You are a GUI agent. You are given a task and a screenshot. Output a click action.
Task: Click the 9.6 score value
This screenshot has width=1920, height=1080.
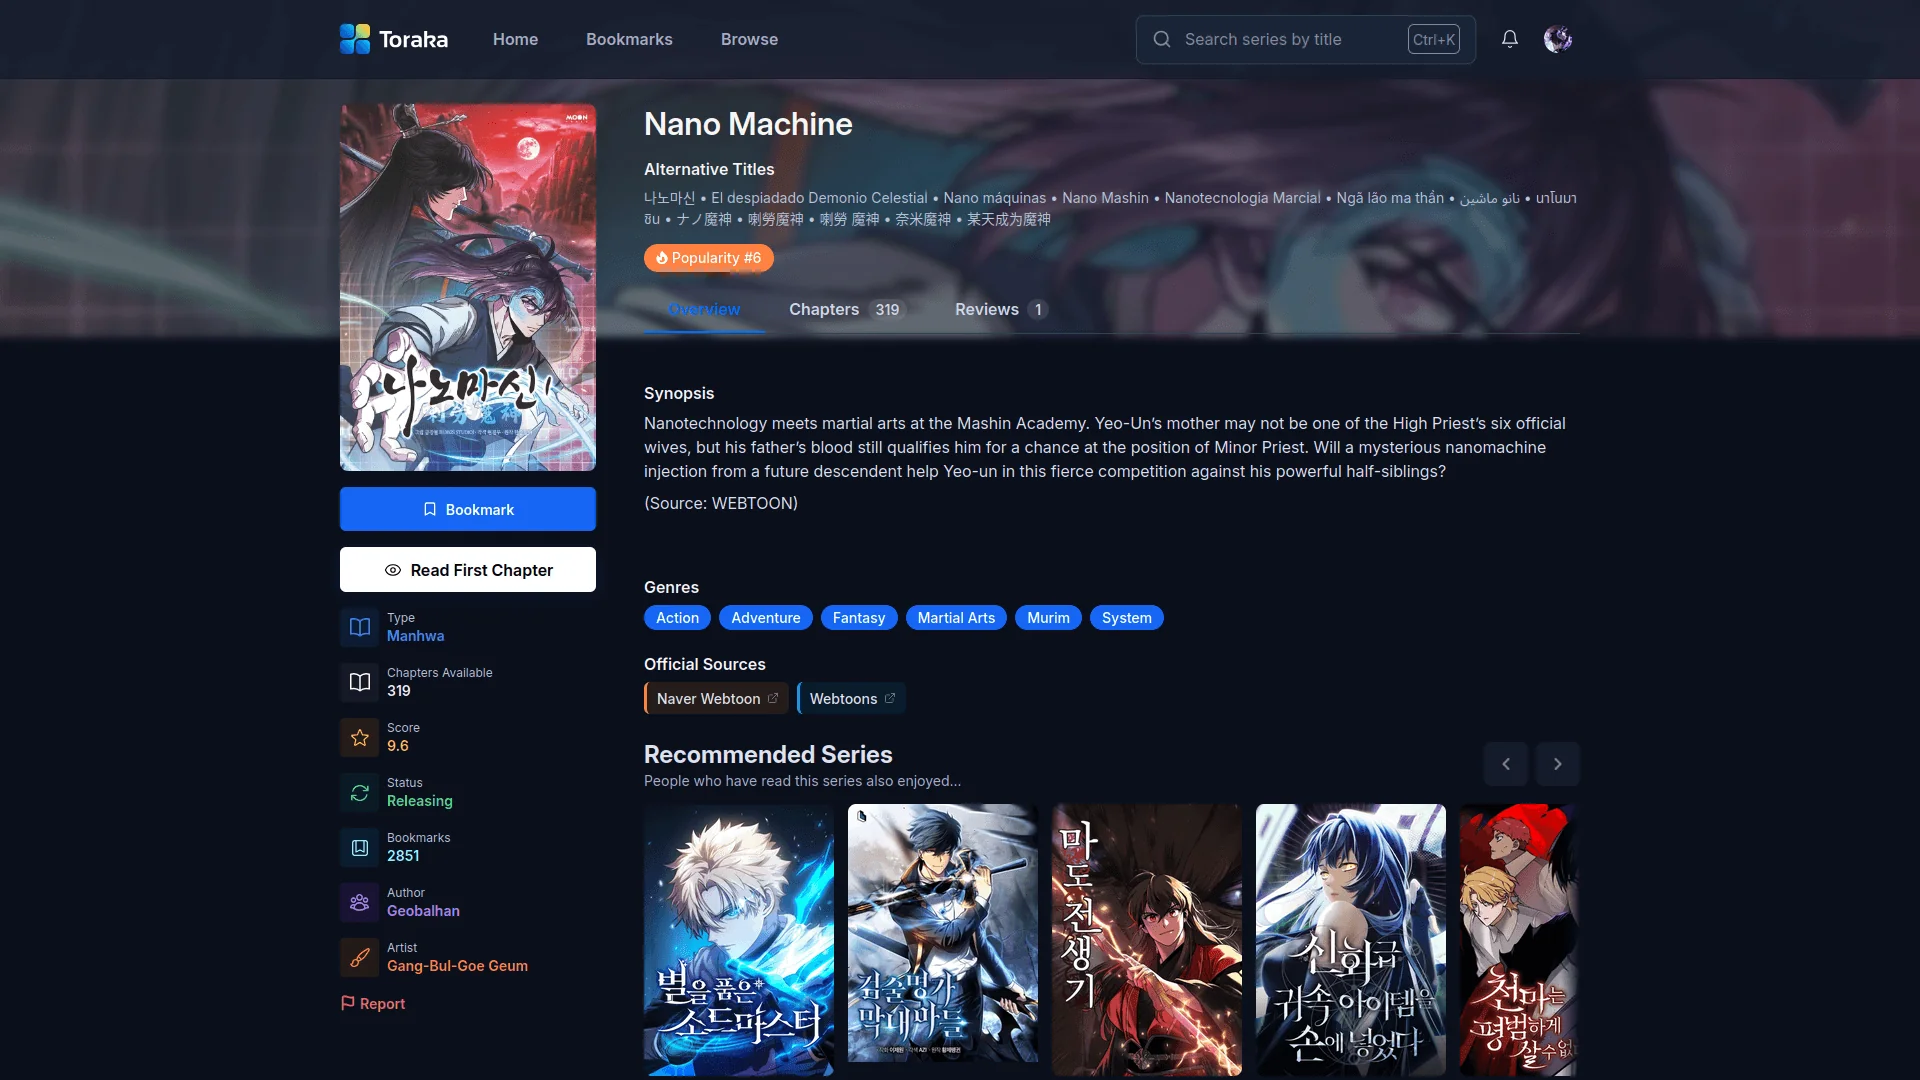click(x=398, y=746)
